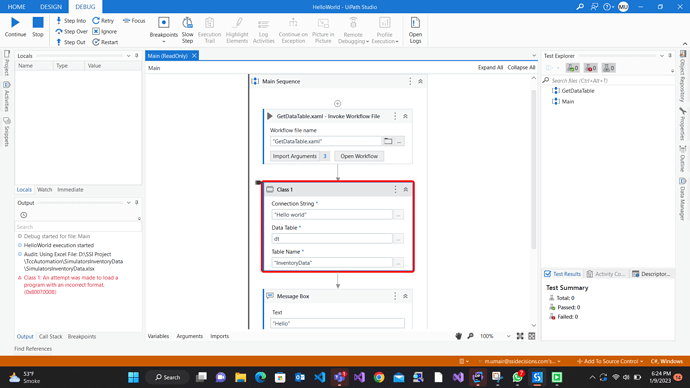
Task: Click the Output panel search box
Action: point(78,227)
